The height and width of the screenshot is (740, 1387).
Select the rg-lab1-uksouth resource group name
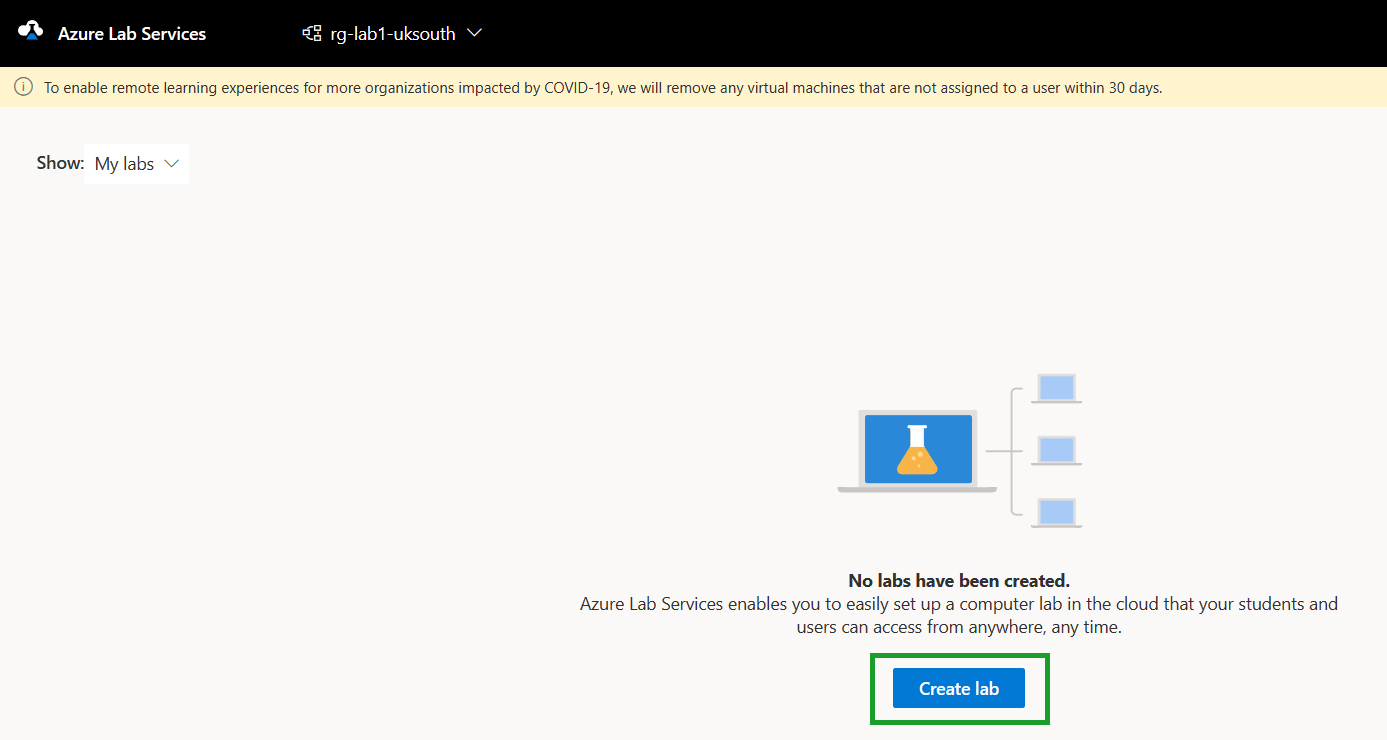[393, 33]
